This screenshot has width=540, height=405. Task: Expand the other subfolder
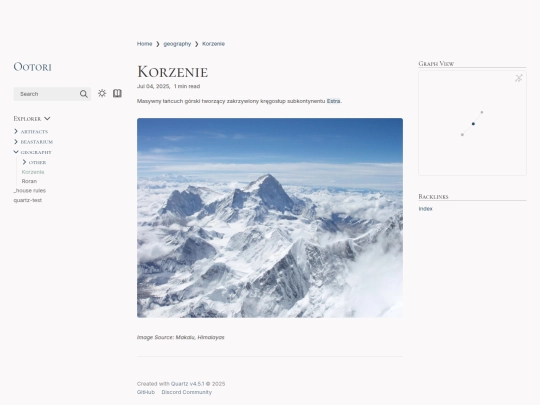coord(24,162)
